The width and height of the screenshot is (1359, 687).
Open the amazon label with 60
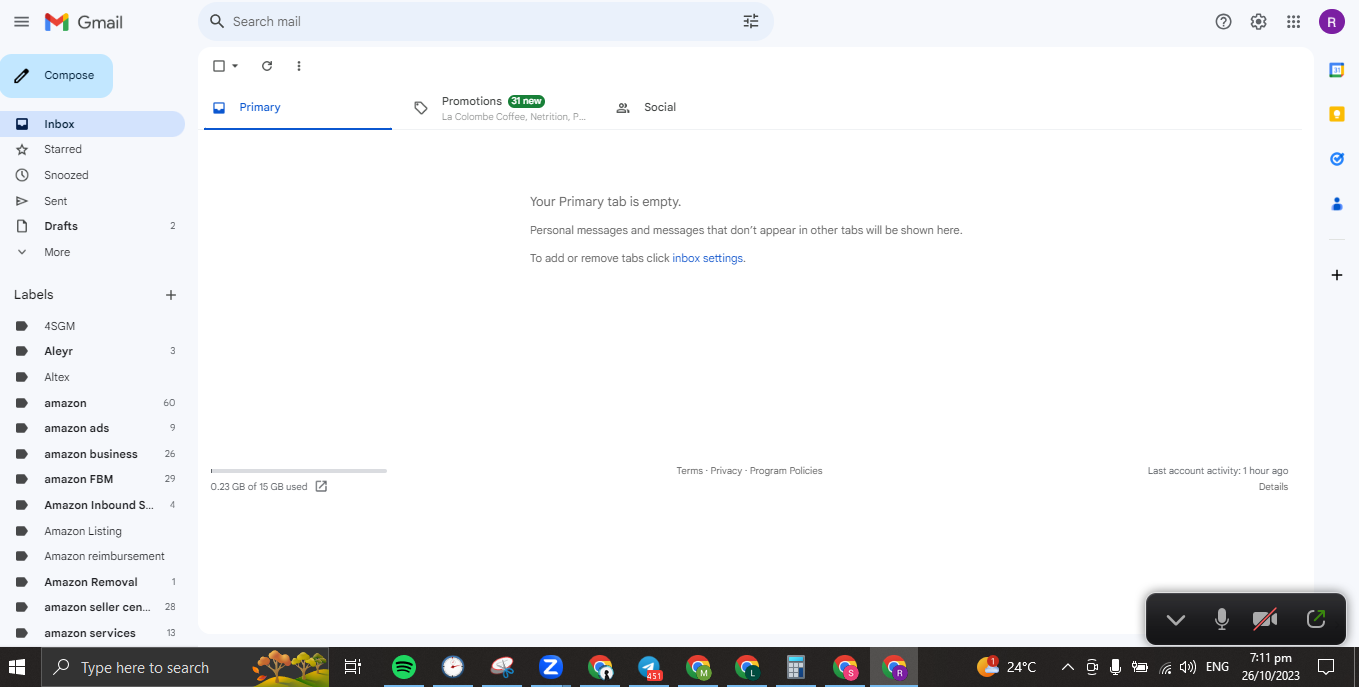(92, 403)
